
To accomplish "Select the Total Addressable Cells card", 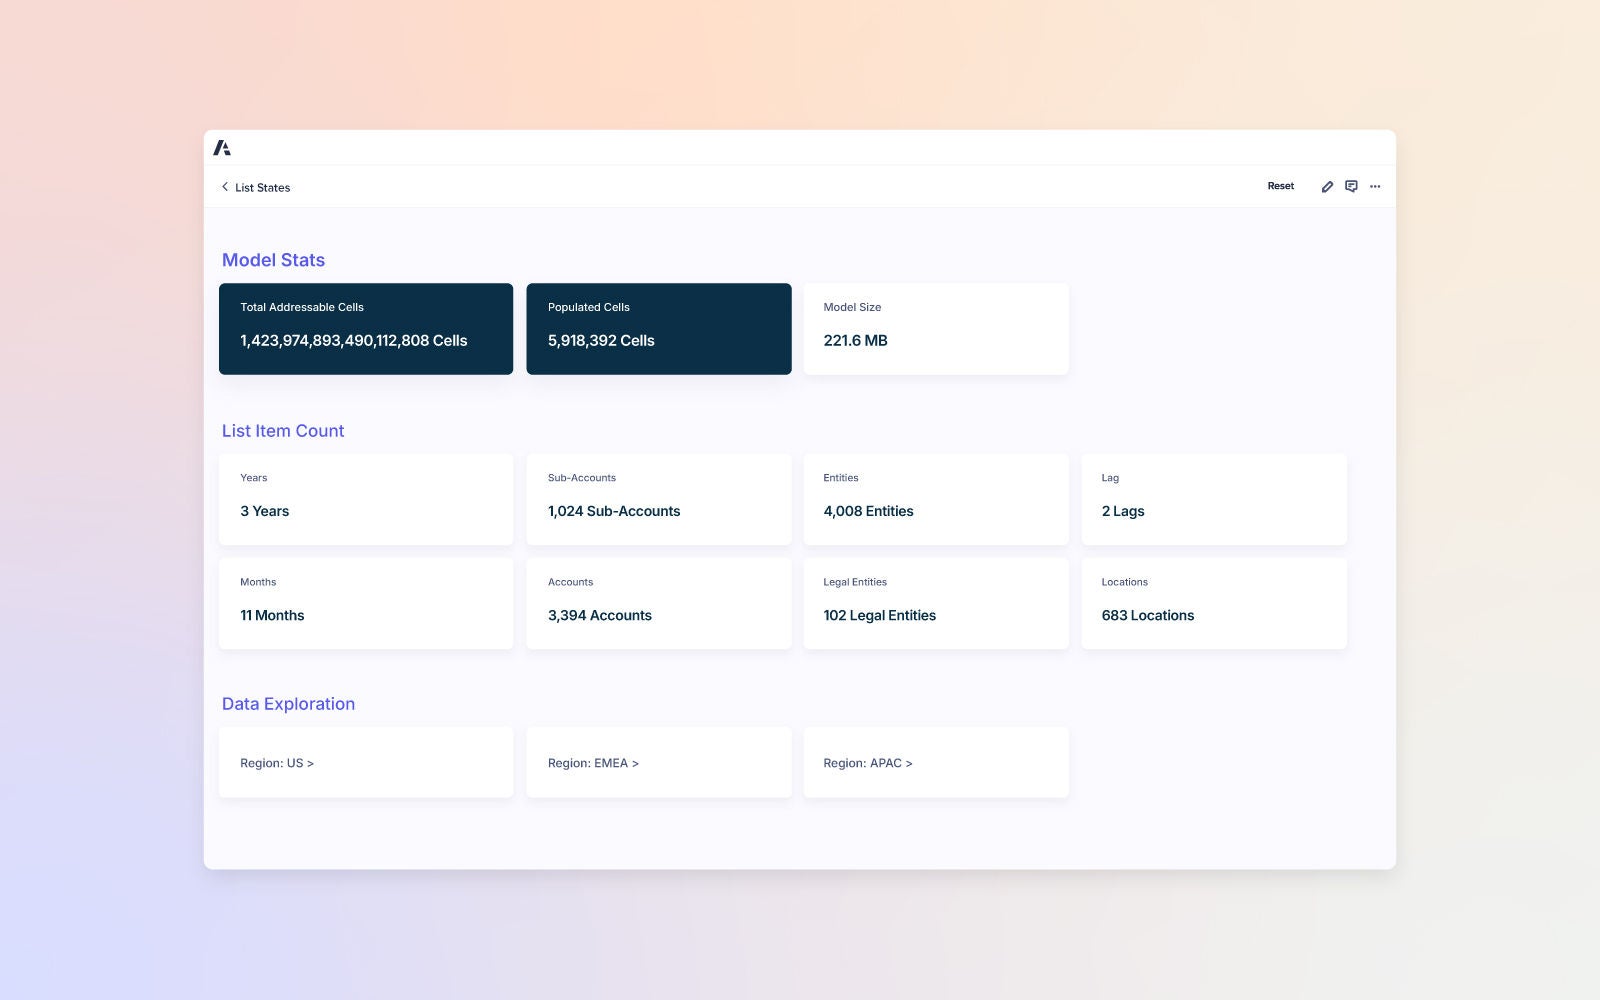I will coord(366,328).
